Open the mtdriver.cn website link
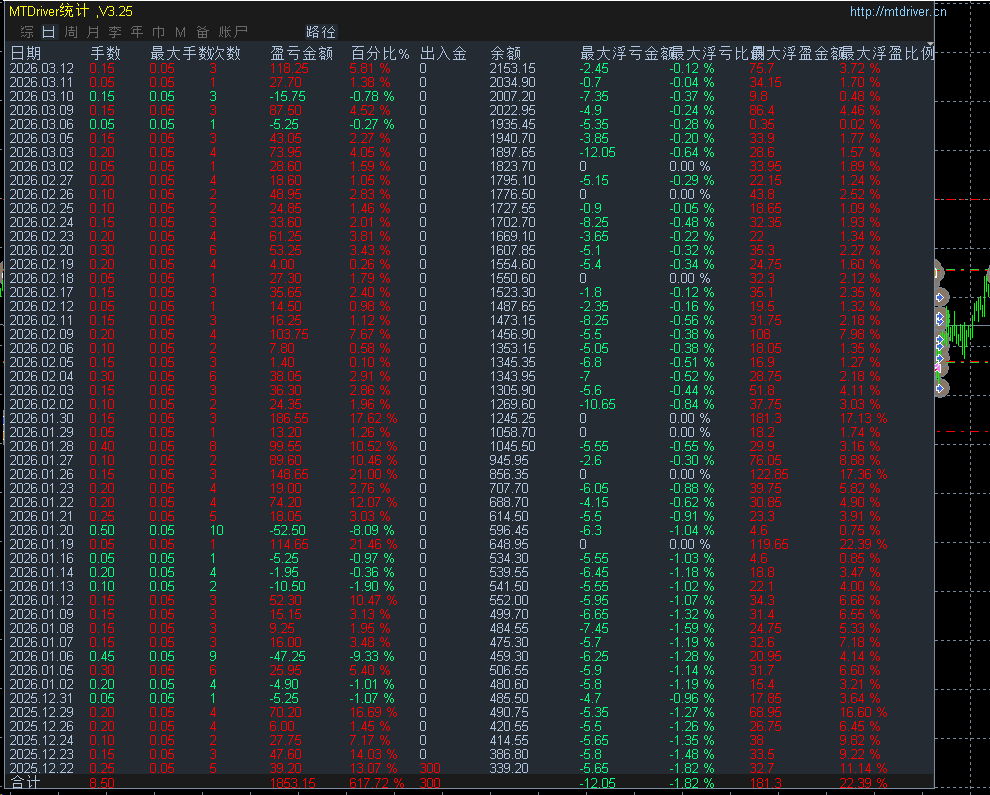 click(898, 11)
